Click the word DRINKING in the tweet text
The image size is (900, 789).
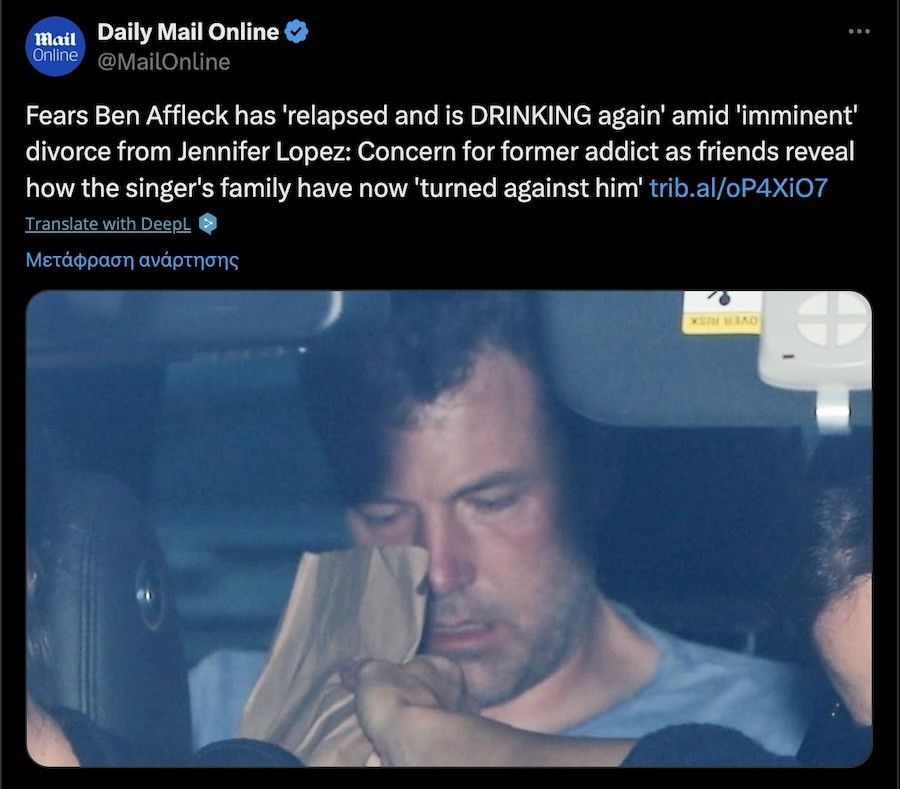[530, 115]
